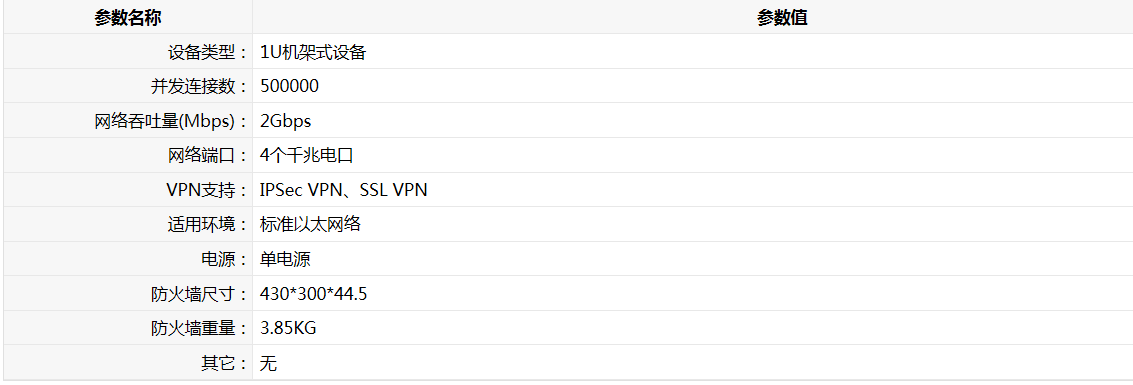Select the 电源 label cell
Screen dimensions: 1133x385
pos(127,259)
